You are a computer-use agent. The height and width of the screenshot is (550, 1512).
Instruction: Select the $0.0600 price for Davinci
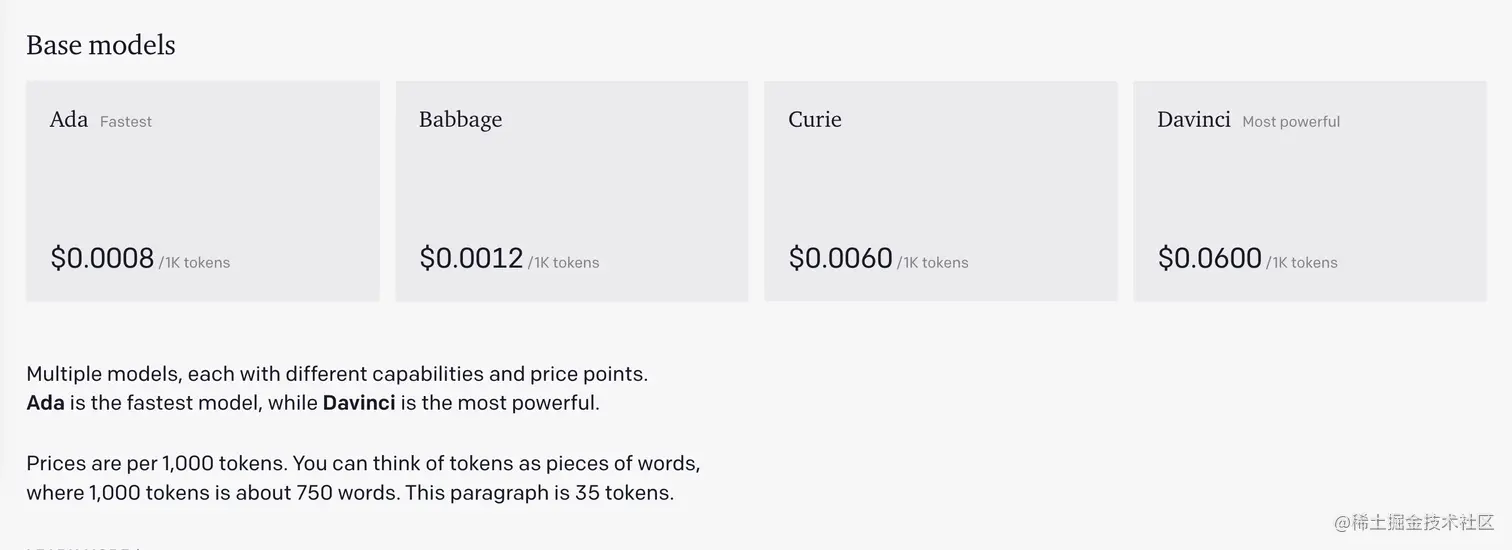coord(1210,258)
